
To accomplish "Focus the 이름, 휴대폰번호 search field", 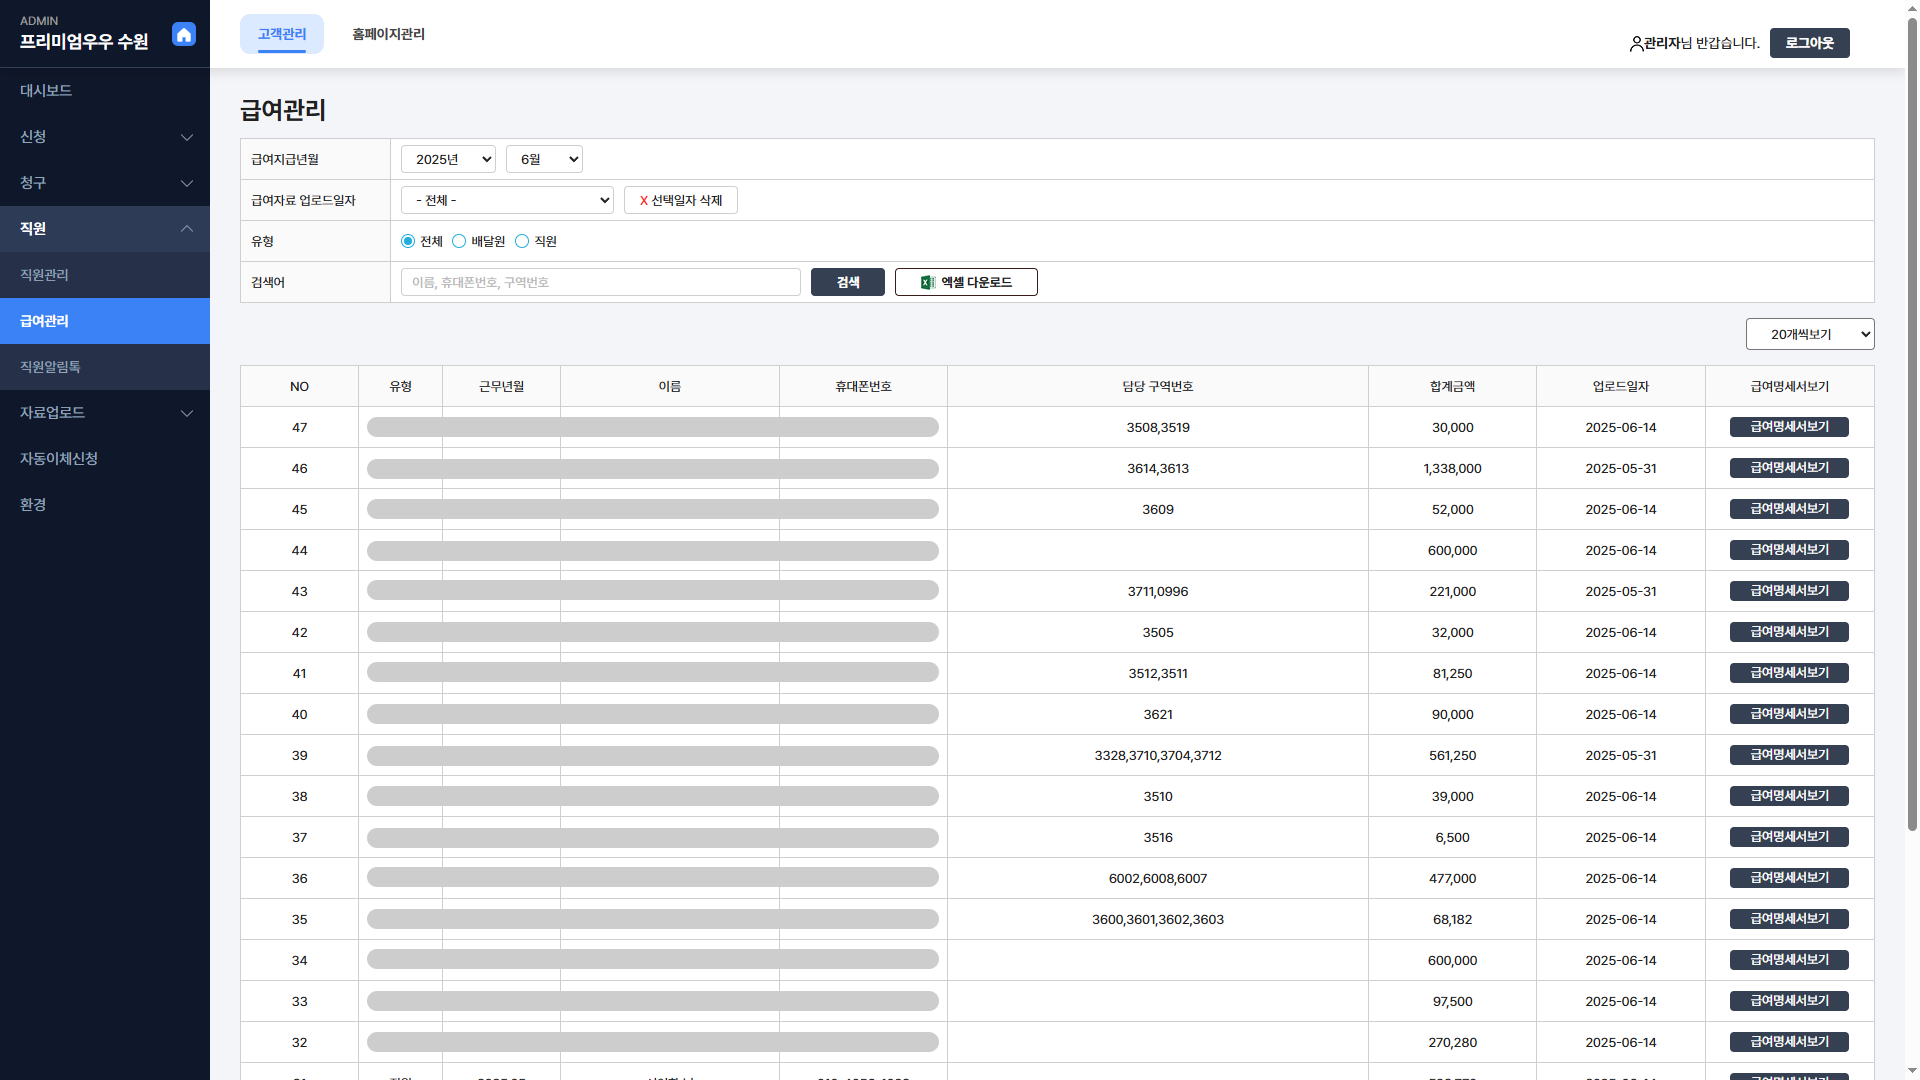I will click(600, 282).
